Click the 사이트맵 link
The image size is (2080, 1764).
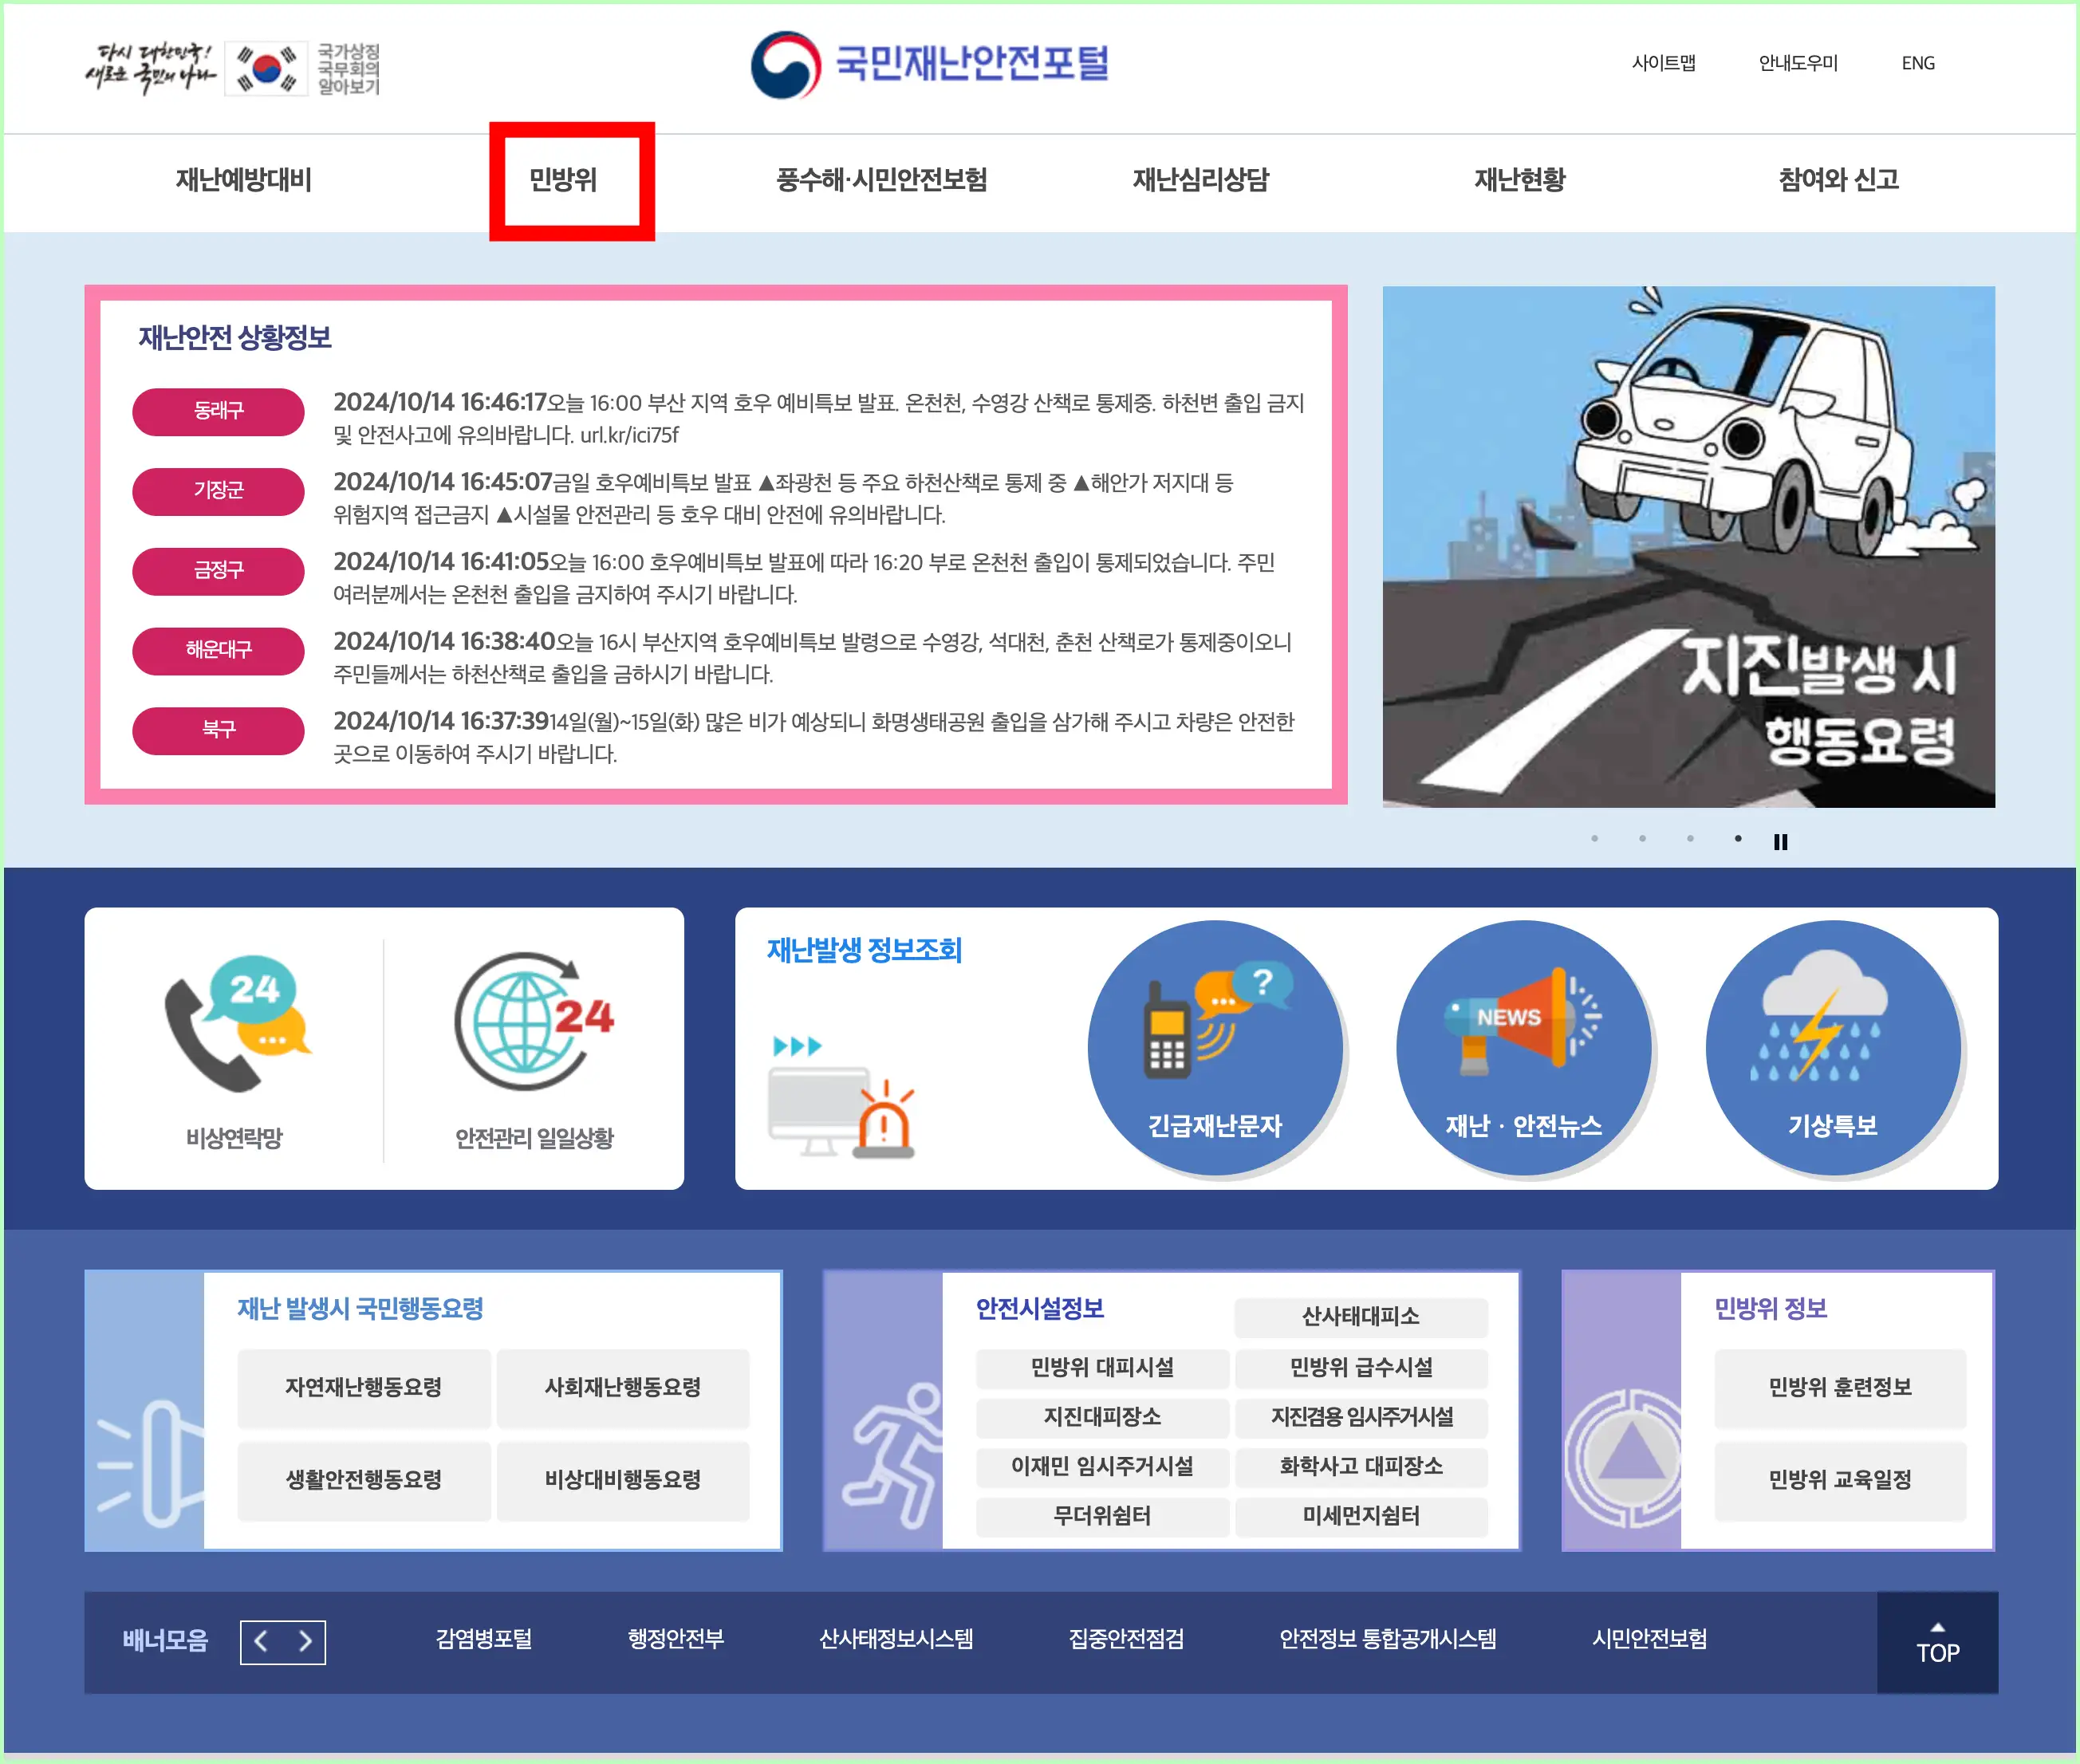tap(1666, 63)
